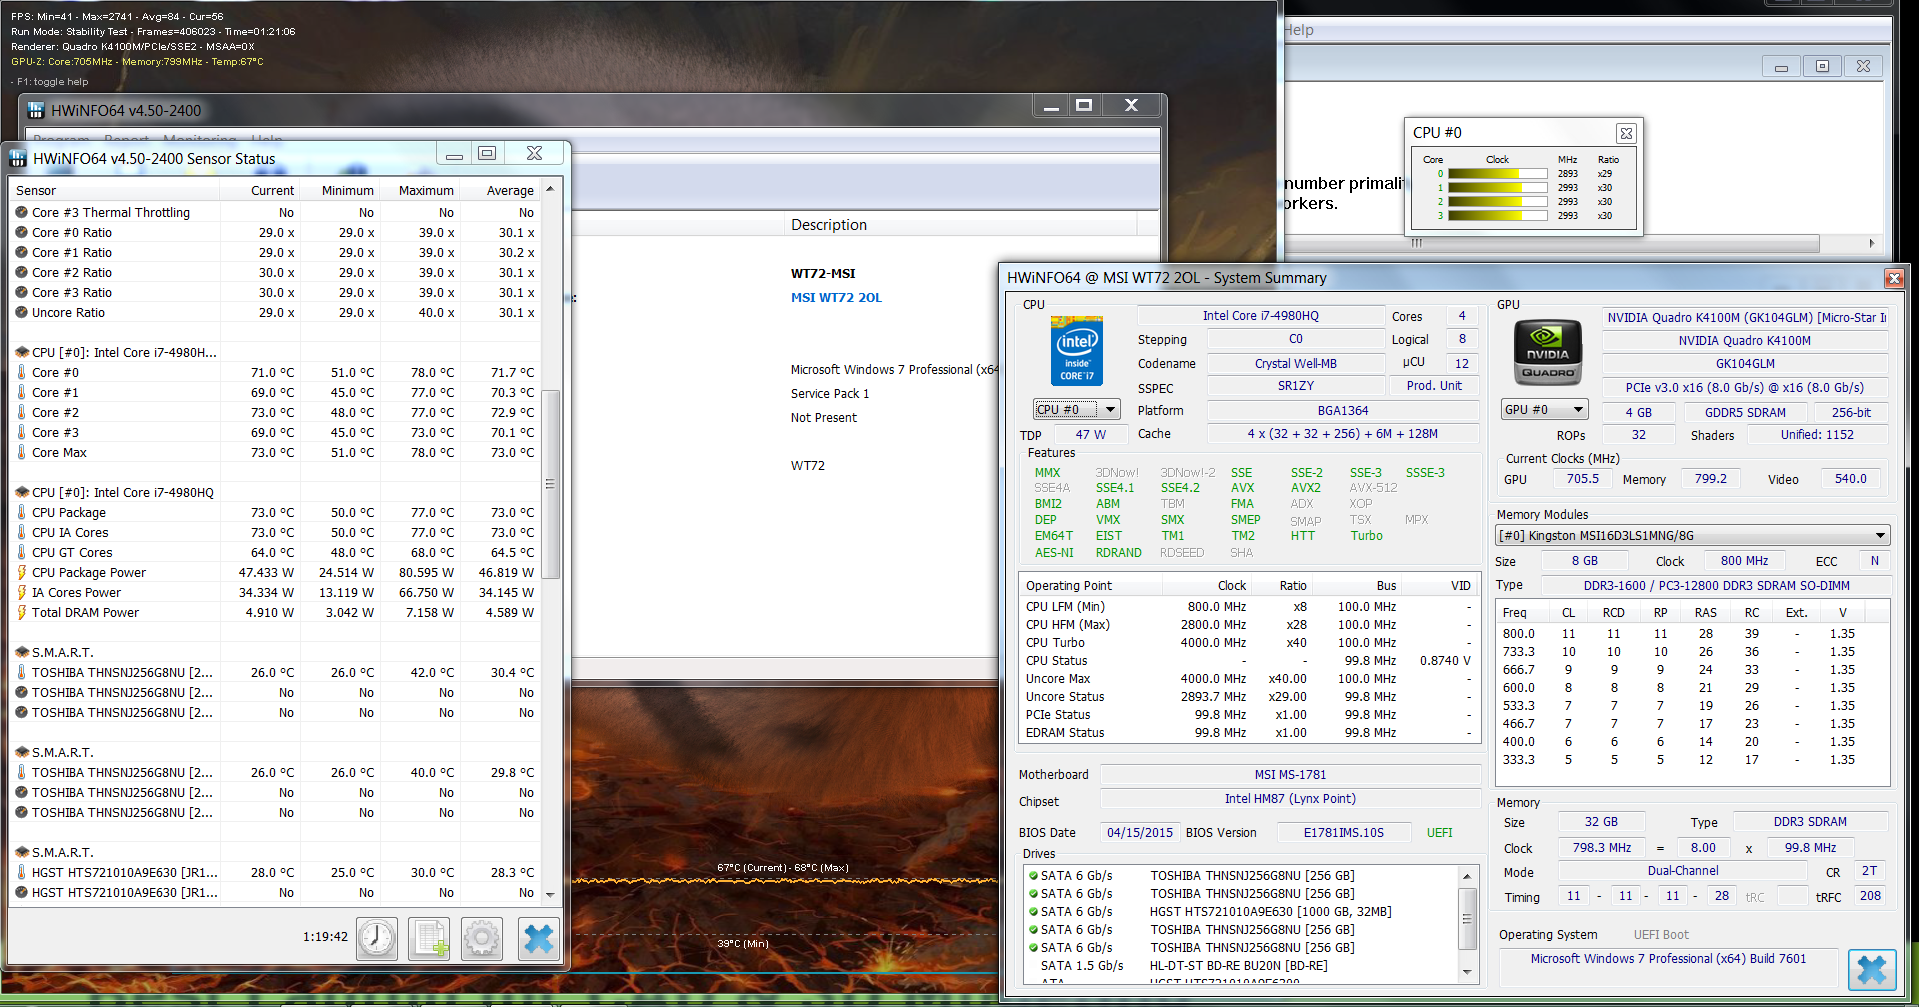Click the blue X button in System Summary

1872,970
